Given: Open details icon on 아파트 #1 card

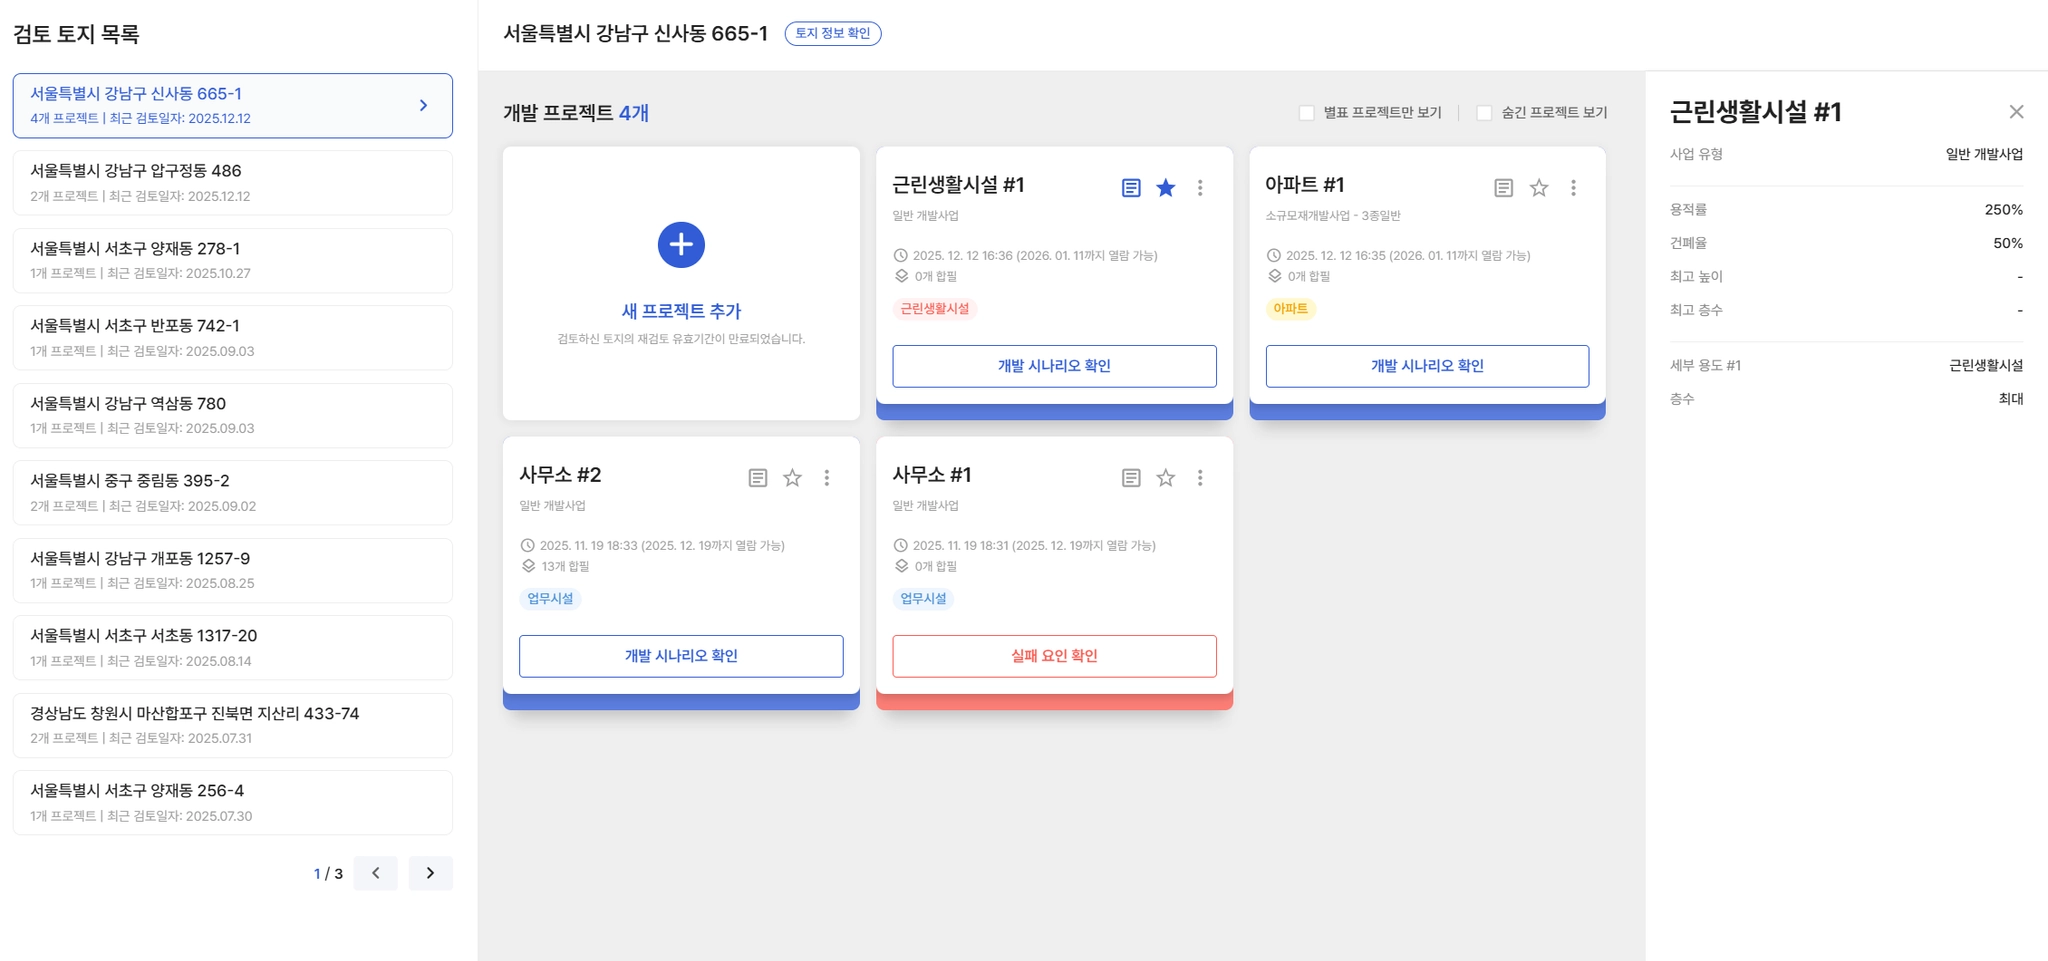Looking at the screenshot, I should (x=1504, y=188).
